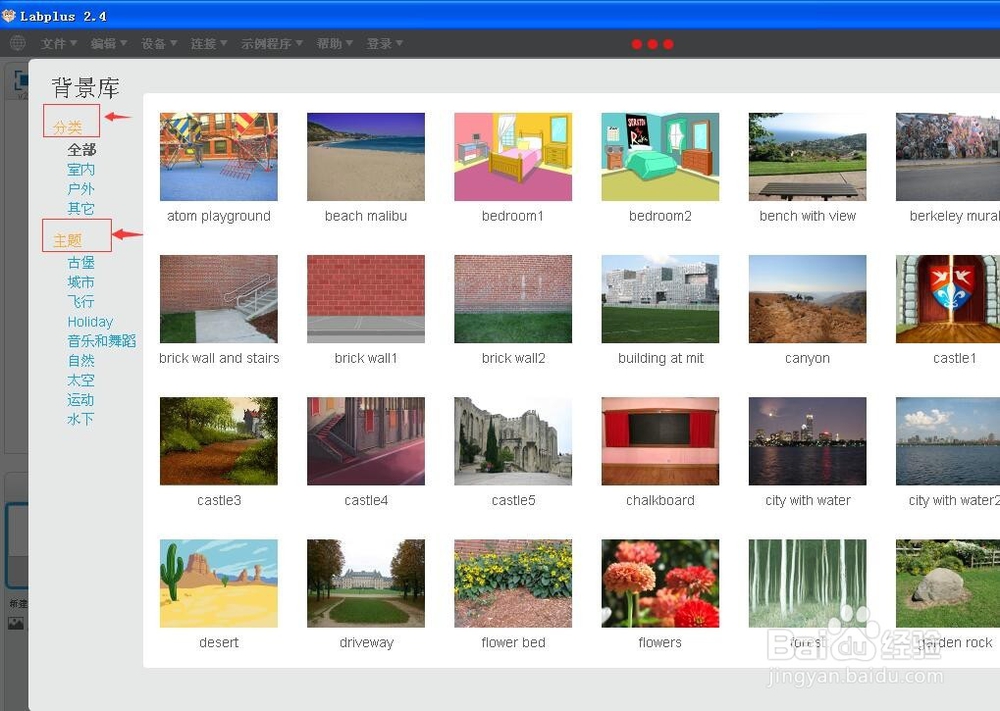The image size is (1000, 711).
Task: Choose the garden rock backdrop
Action: click(x=948, y=583)
